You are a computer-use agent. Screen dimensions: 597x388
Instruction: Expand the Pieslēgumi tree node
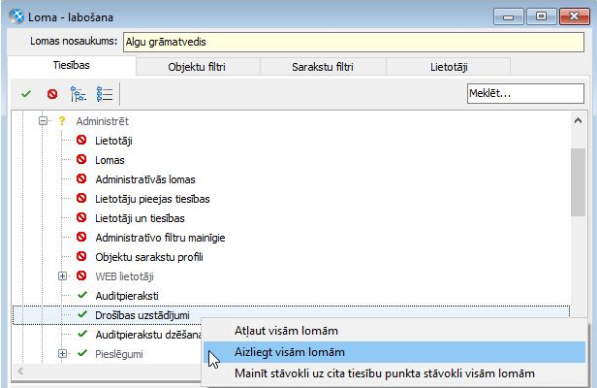[62, 354]
